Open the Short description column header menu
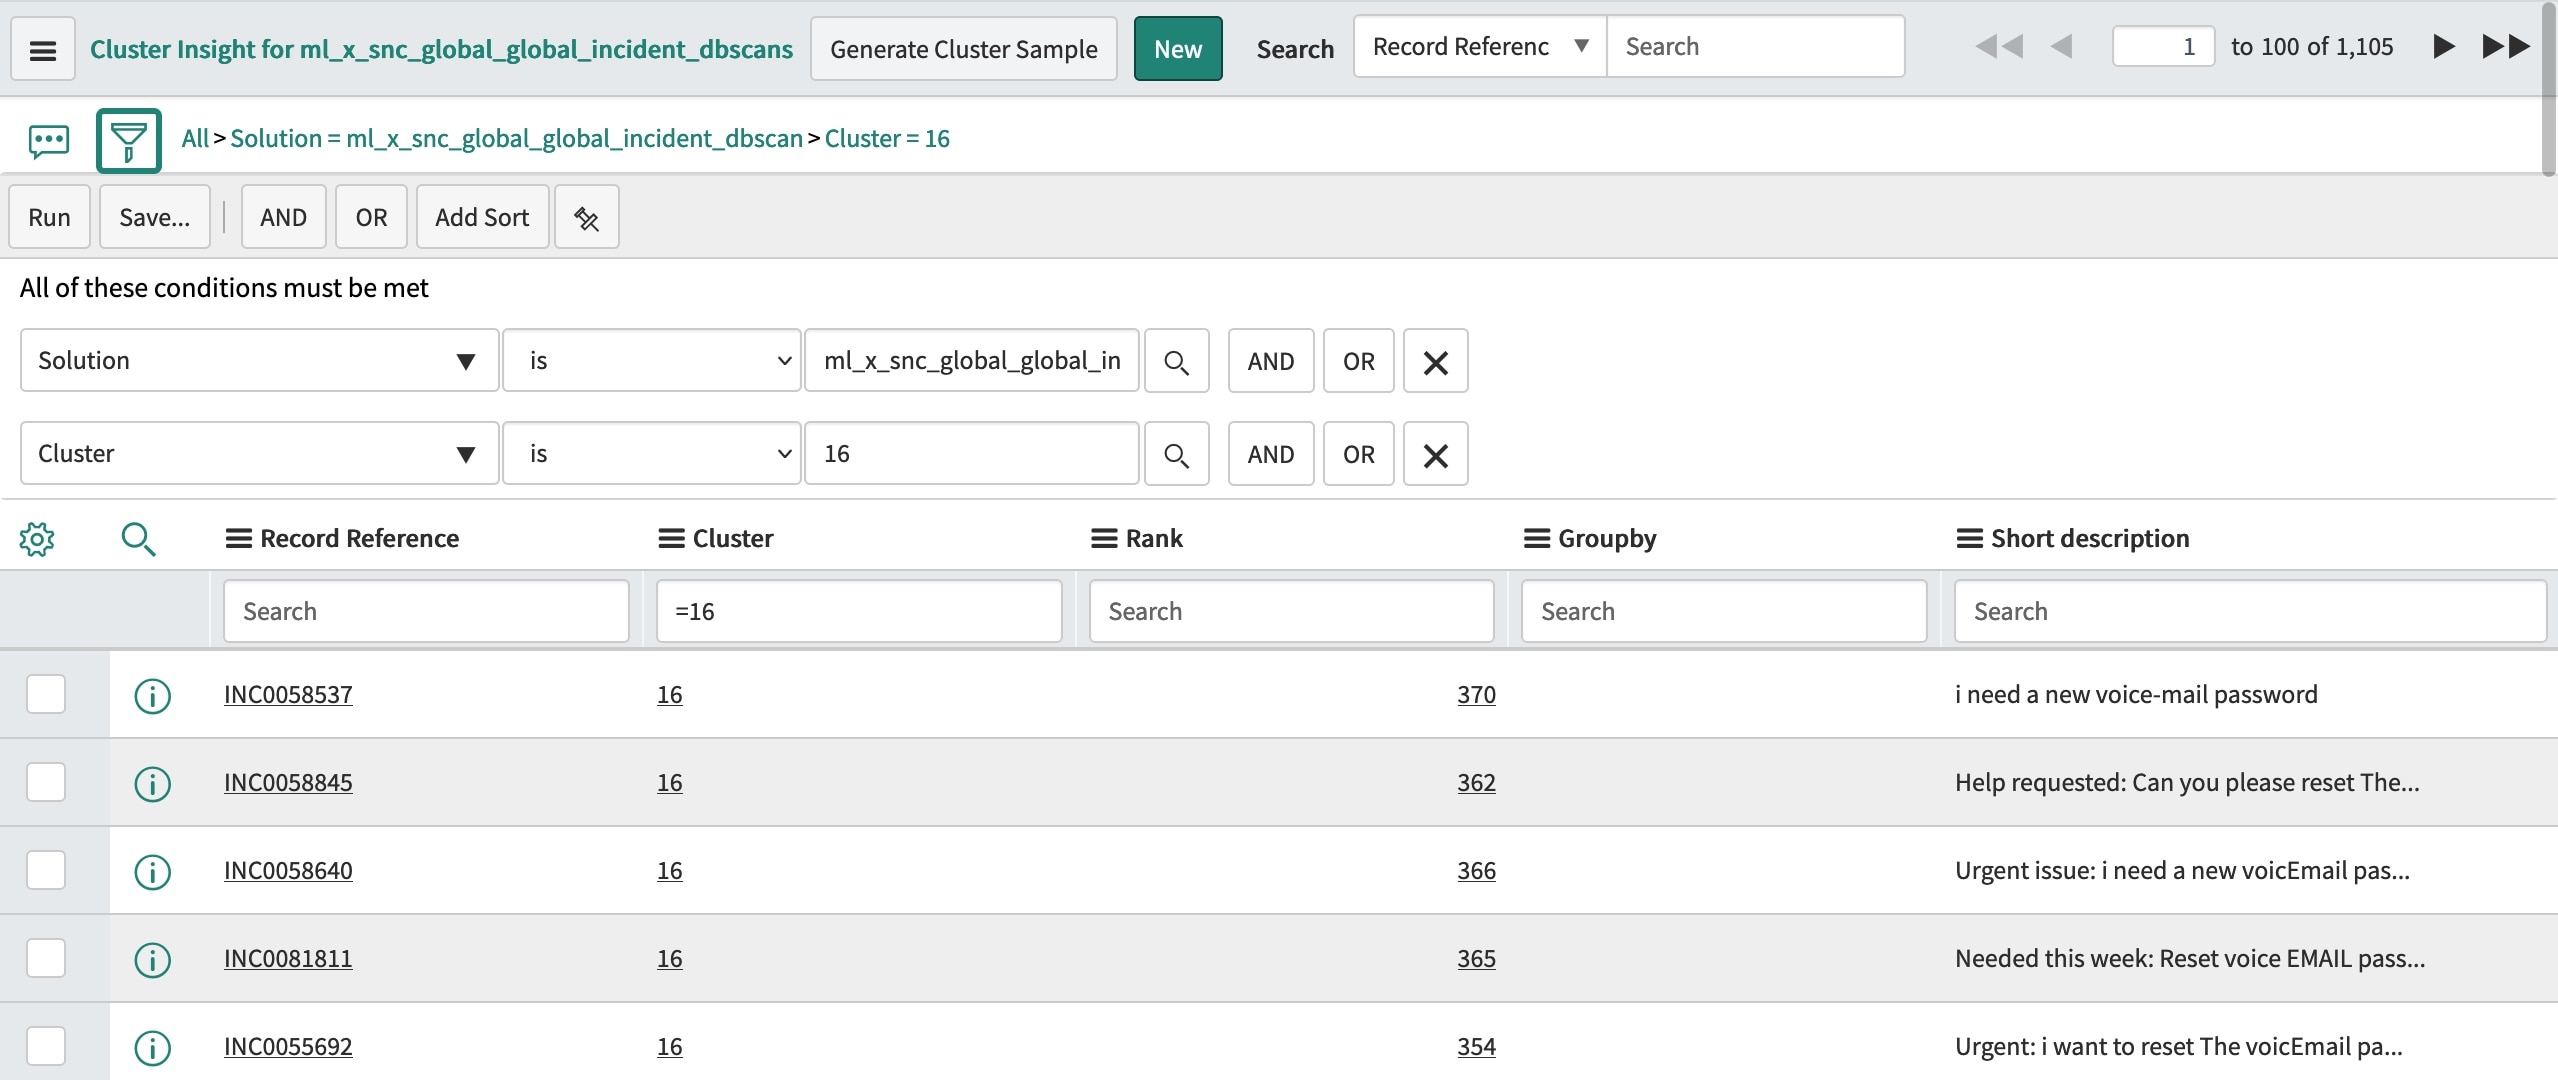The width and height of the screenshot is (2558, 1080). [x=1969, y=537]
